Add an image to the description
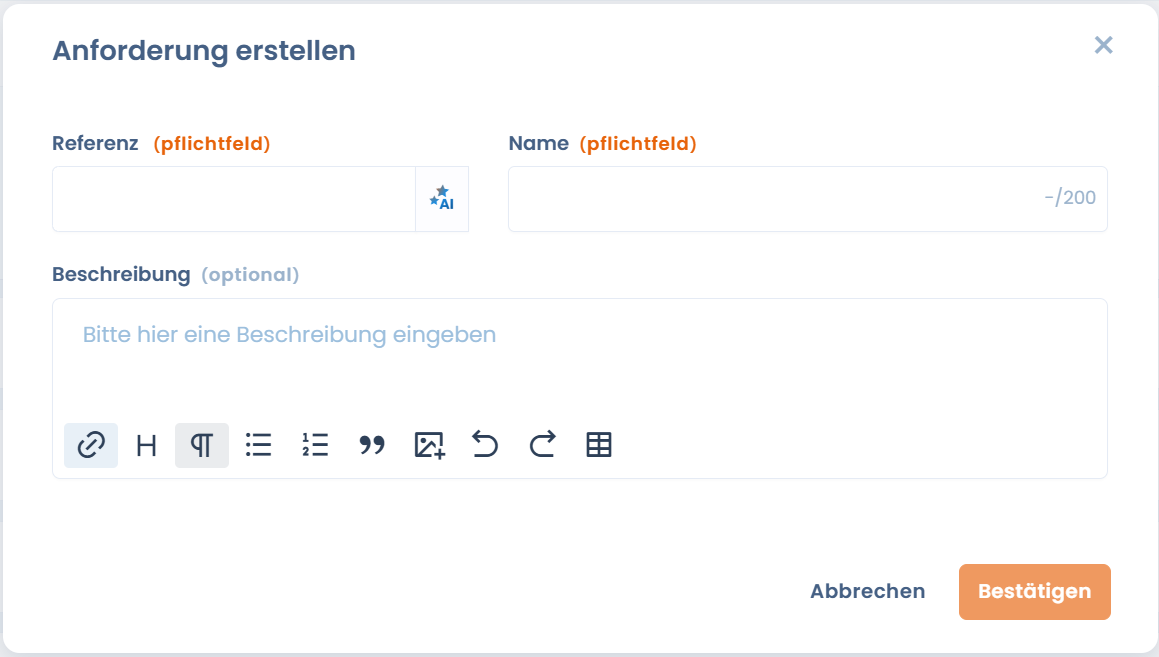Image resolution: width=1159 pixels, height=657 pixels. tap(429, 445)
